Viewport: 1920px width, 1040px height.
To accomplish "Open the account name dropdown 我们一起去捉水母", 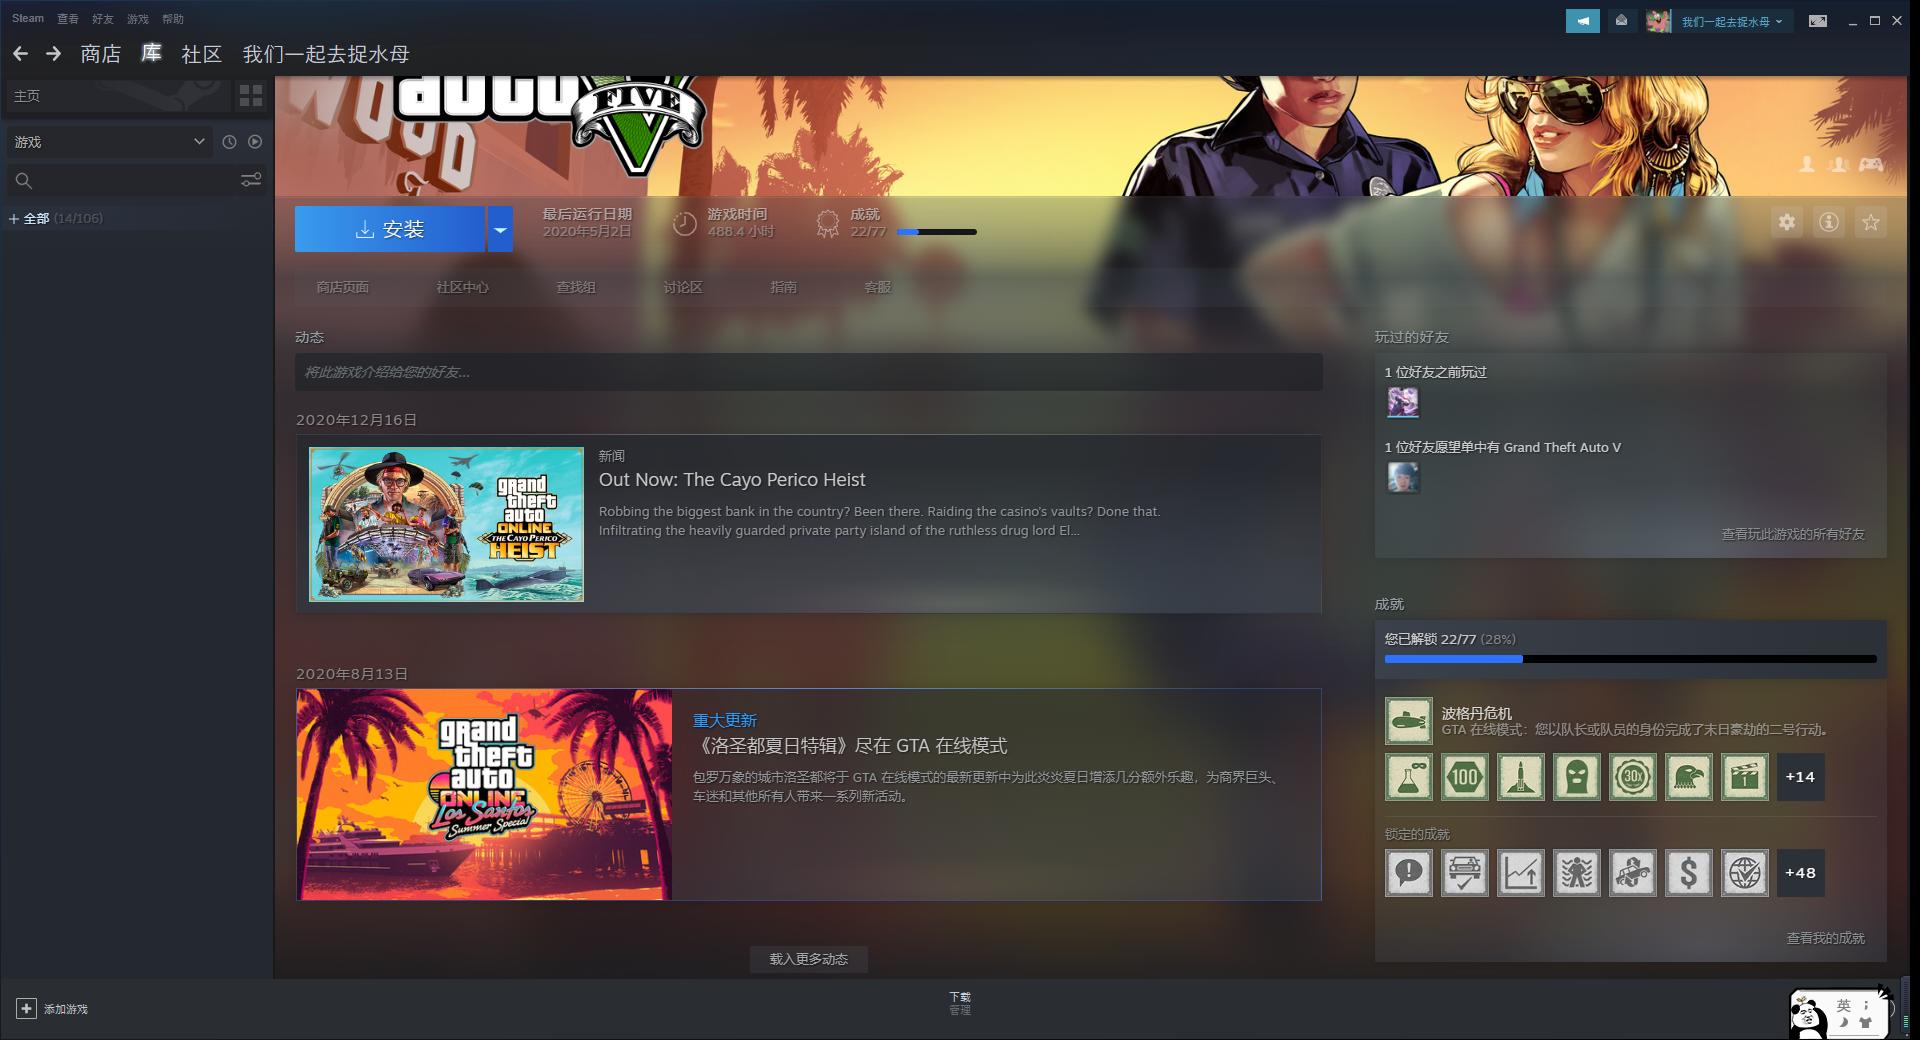I will pos(1723,20).
